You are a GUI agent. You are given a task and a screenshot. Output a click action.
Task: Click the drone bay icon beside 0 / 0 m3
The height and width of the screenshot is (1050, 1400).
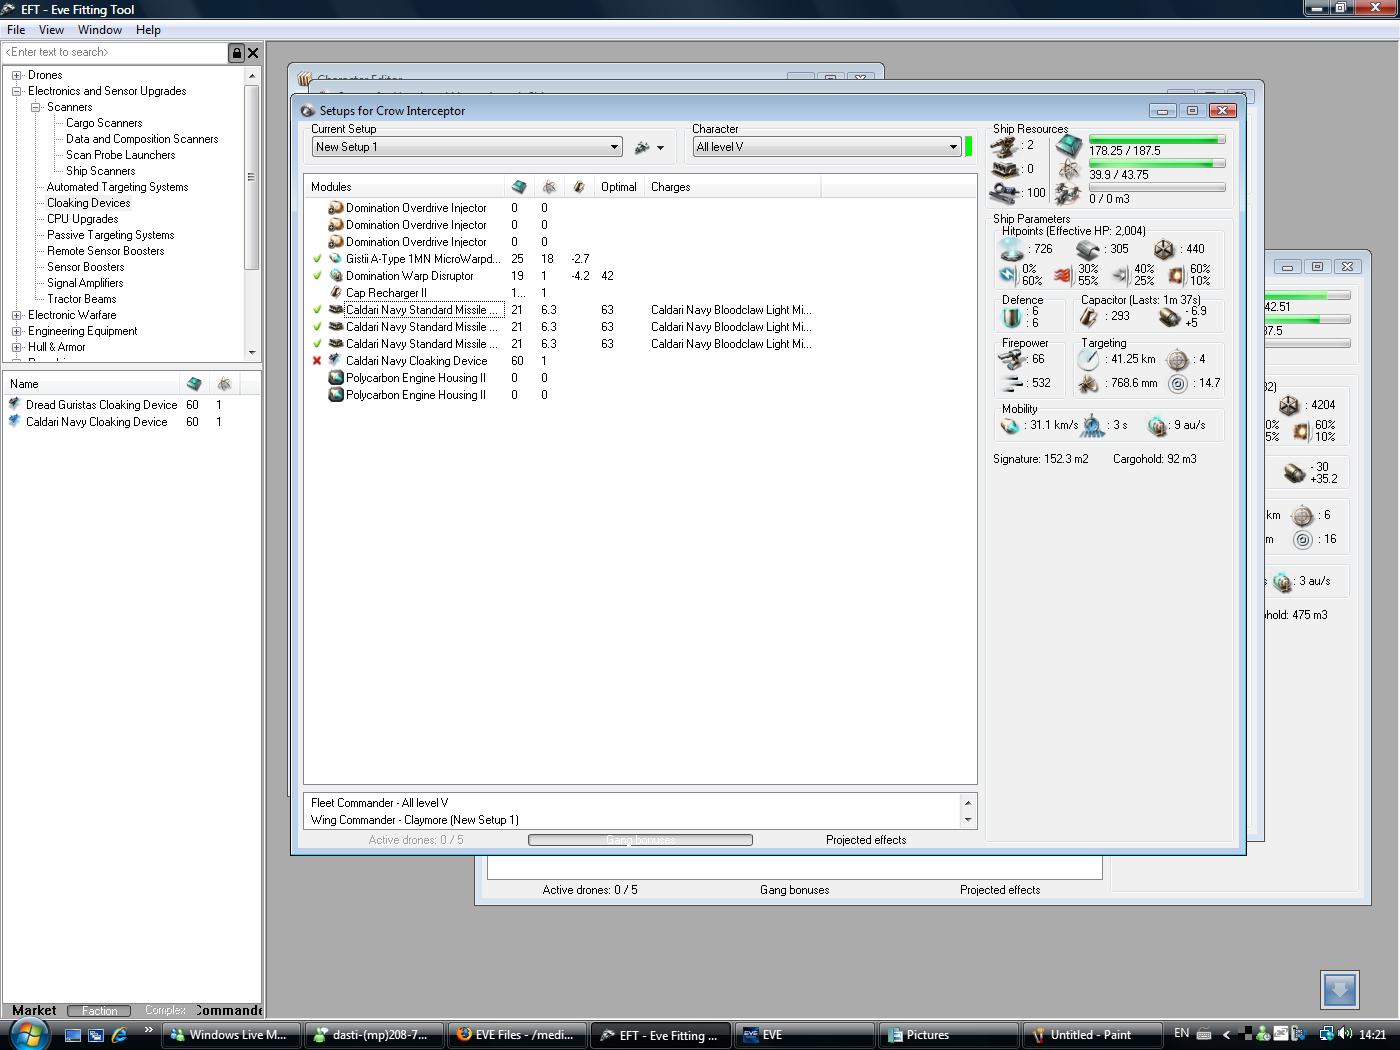[1068, 195]
